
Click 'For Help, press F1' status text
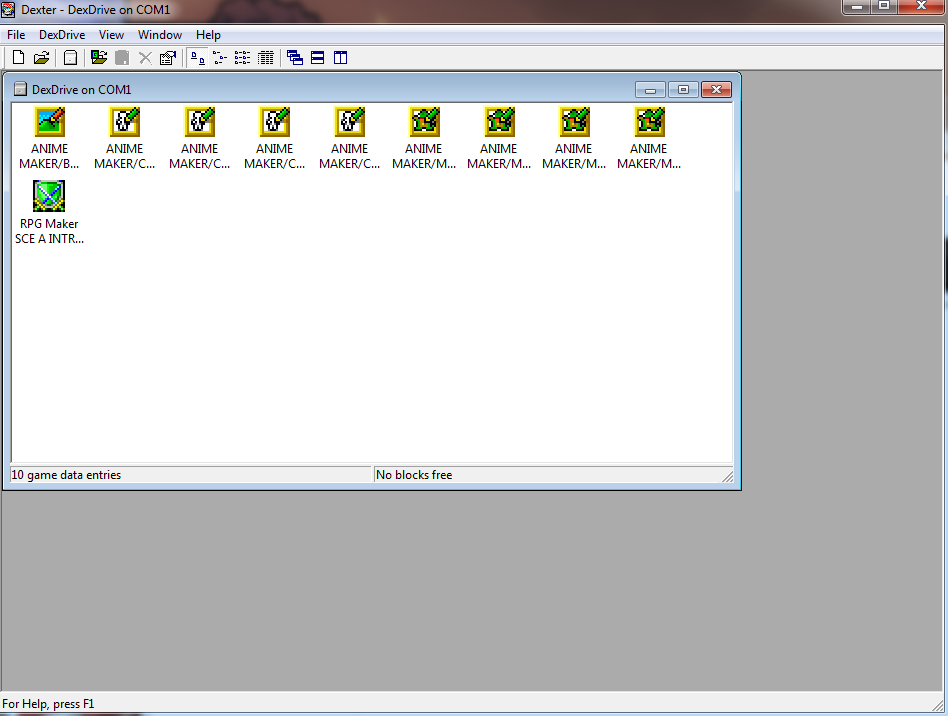point(48,704)
